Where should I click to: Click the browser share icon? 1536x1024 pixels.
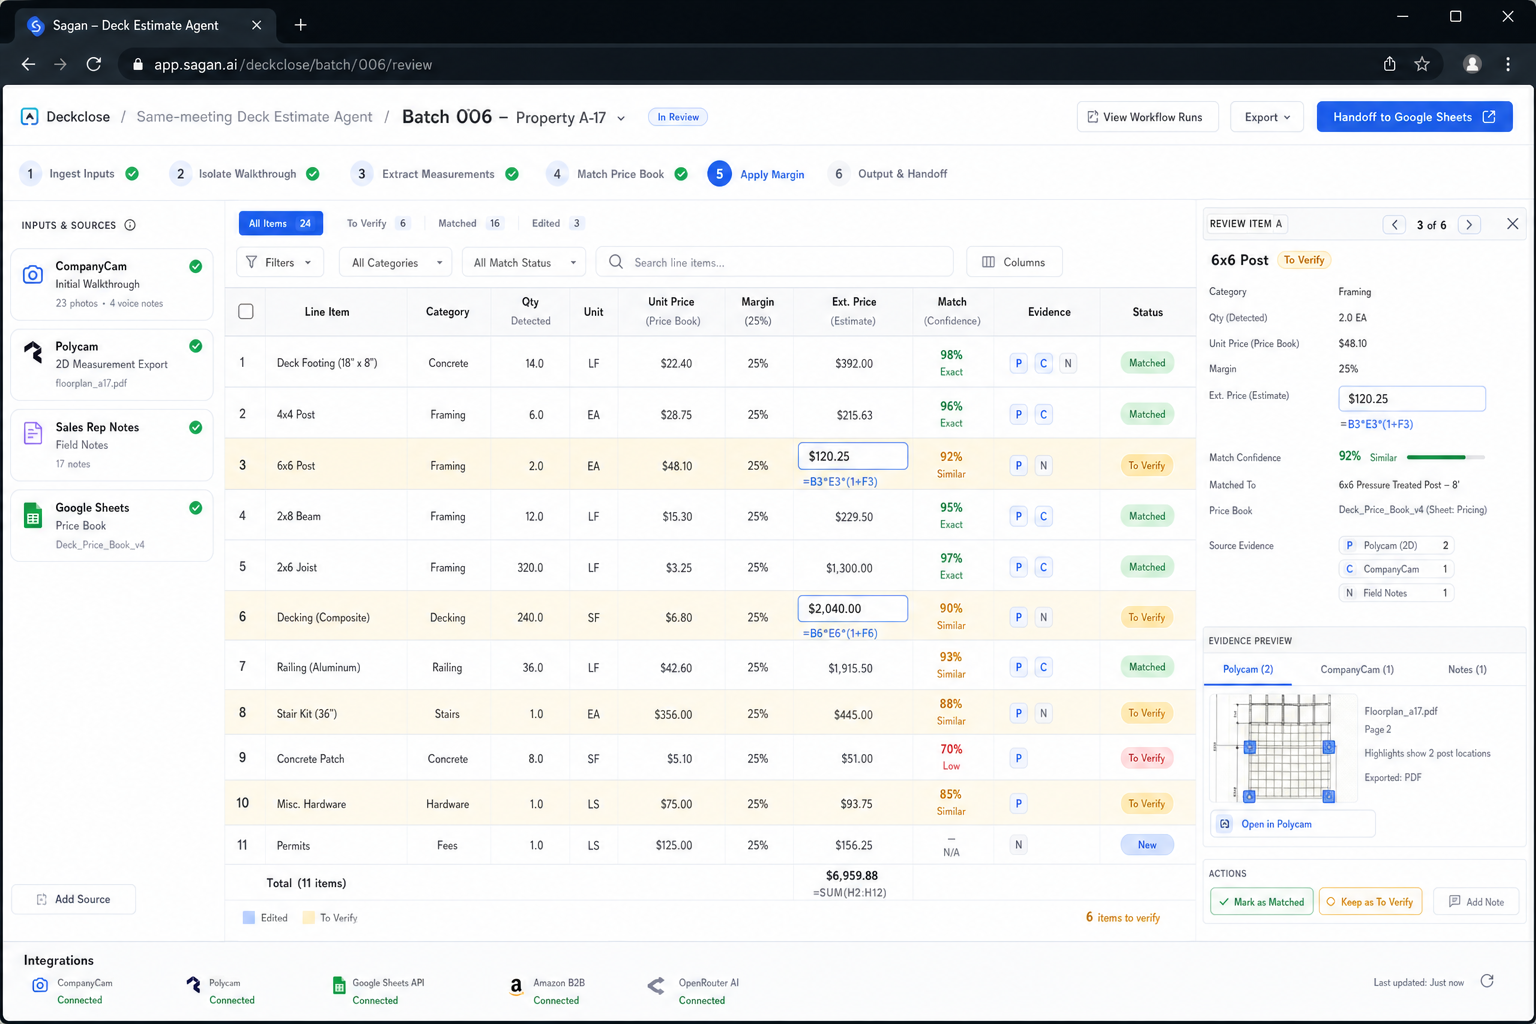coord(1389,64)
